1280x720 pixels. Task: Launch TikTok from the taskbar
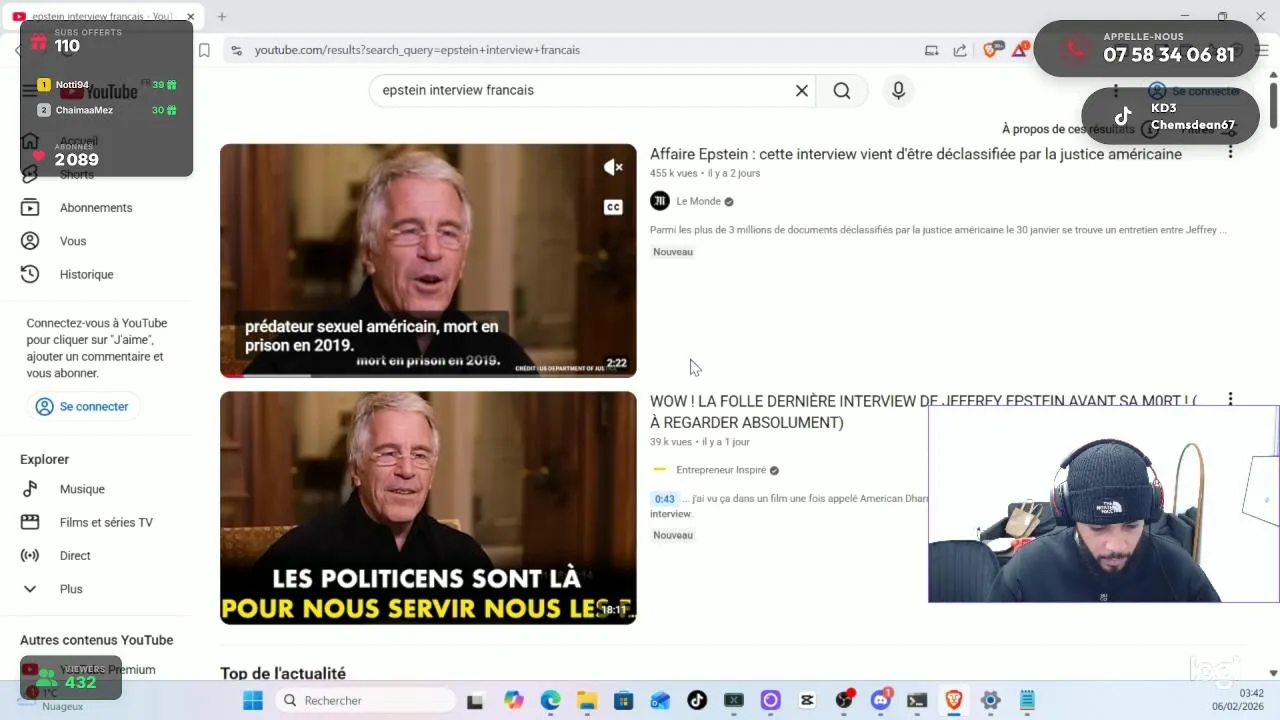tap(697, 700)
